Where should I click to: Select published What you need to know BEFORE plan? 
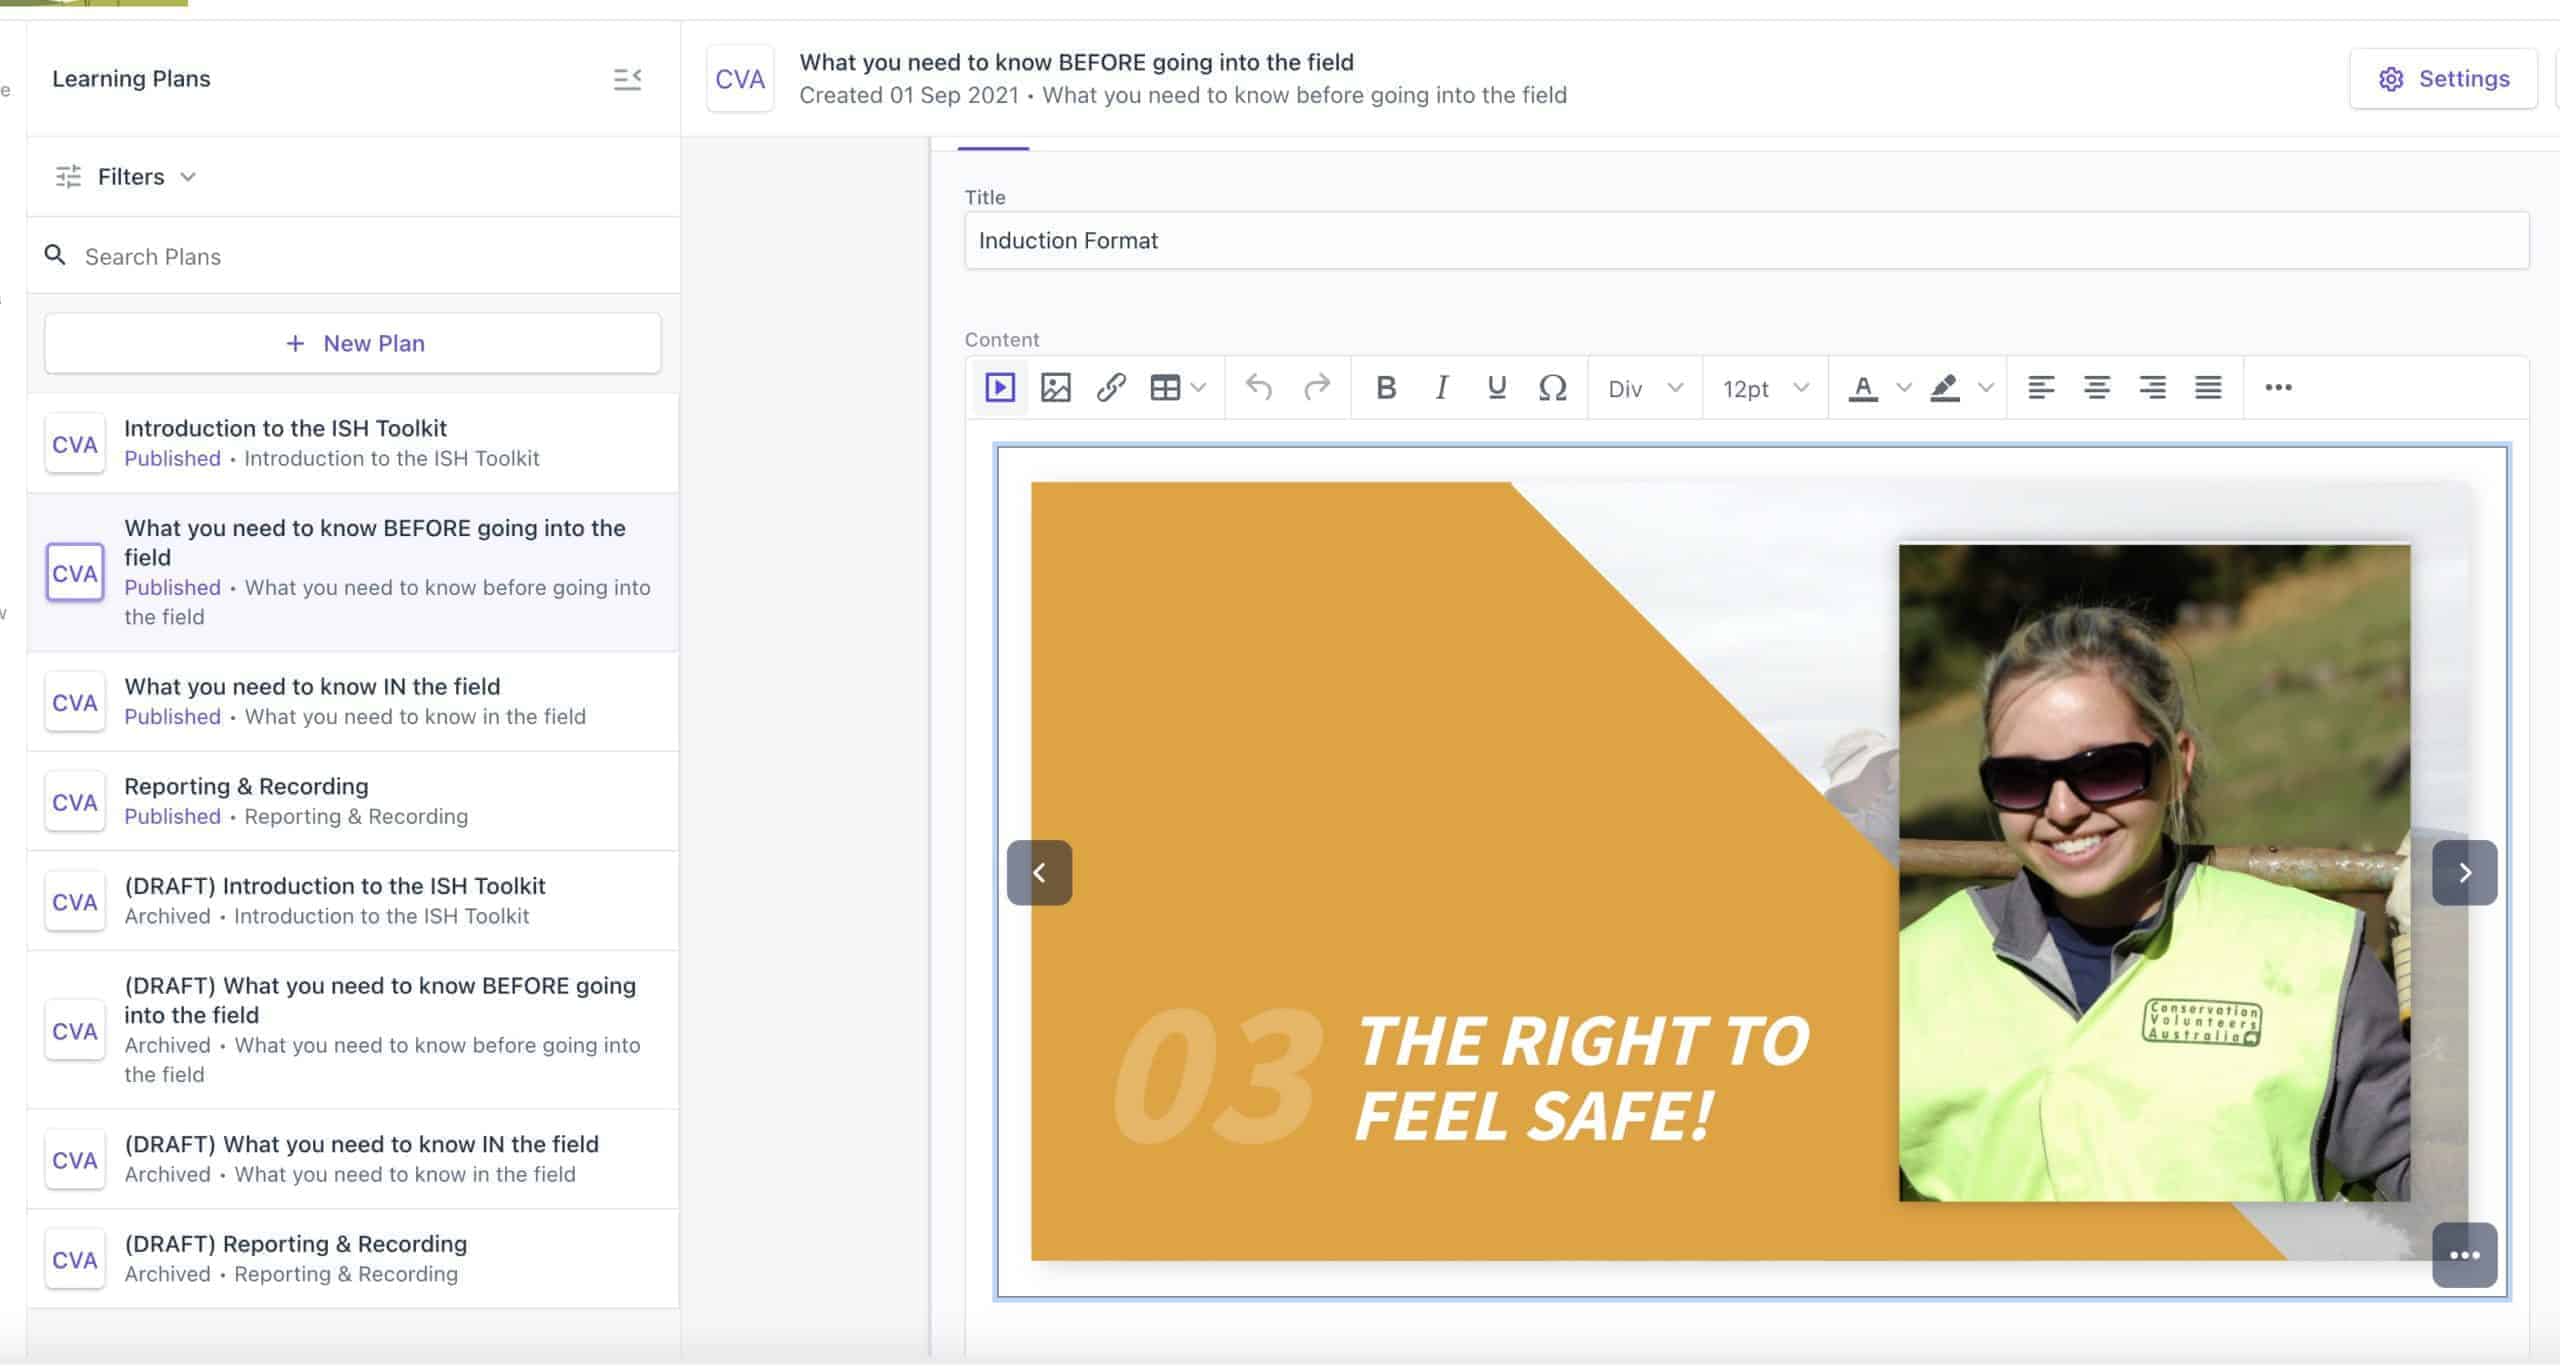coord(353,572)
